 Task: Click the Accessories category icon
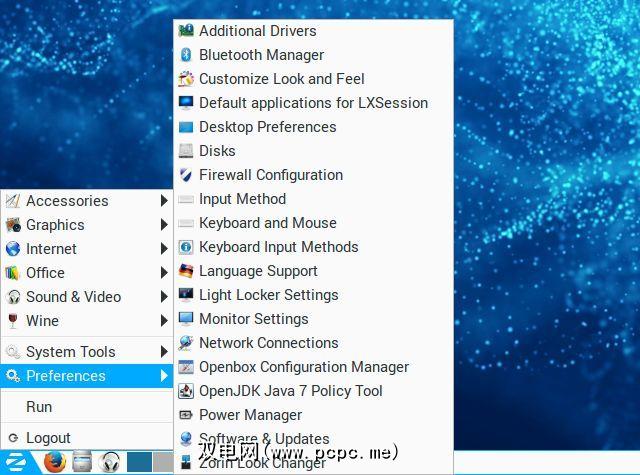(x=13, y=201)
